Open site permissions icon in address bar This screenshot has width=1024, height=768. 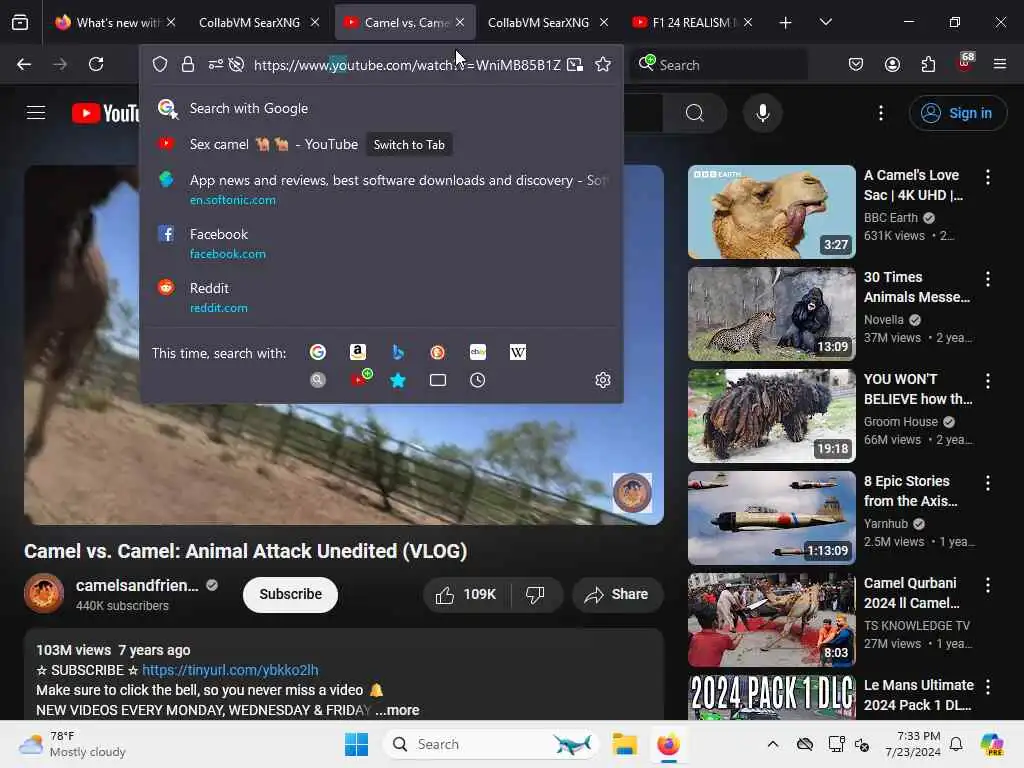coord(216,64)
